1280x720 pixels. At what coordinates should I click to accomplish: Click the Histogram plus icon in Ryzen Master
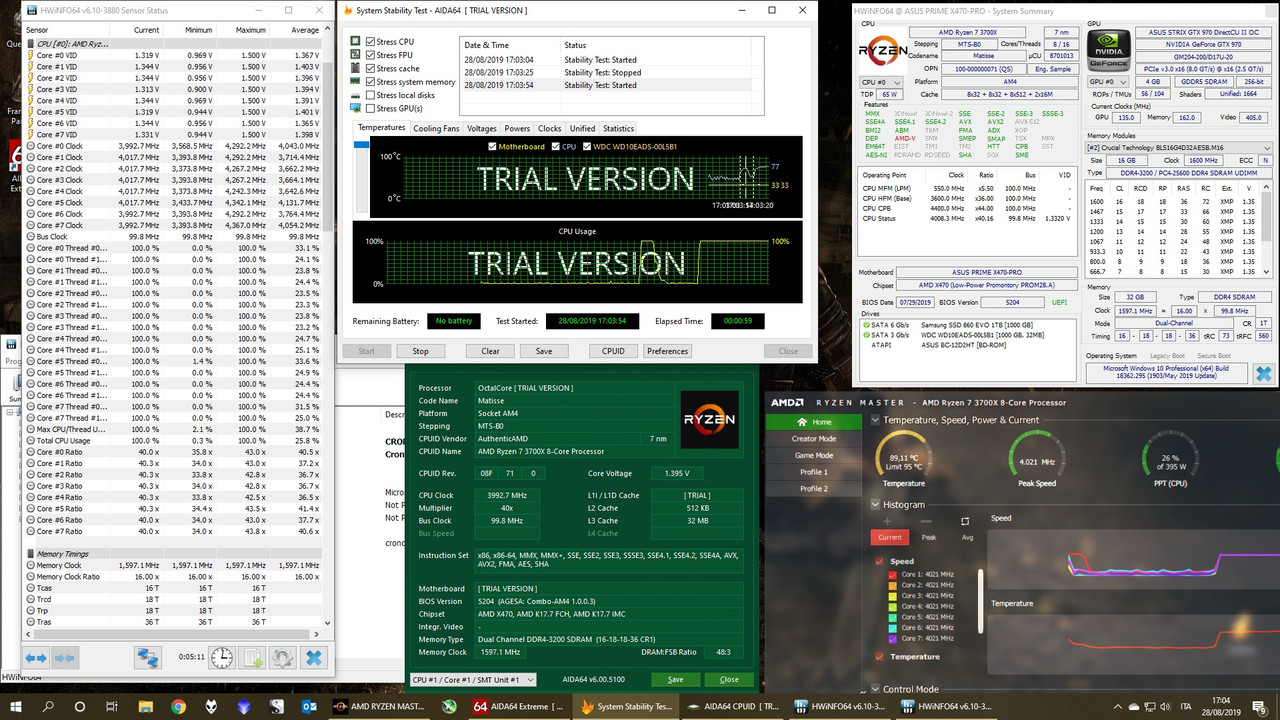pos(886,521)
